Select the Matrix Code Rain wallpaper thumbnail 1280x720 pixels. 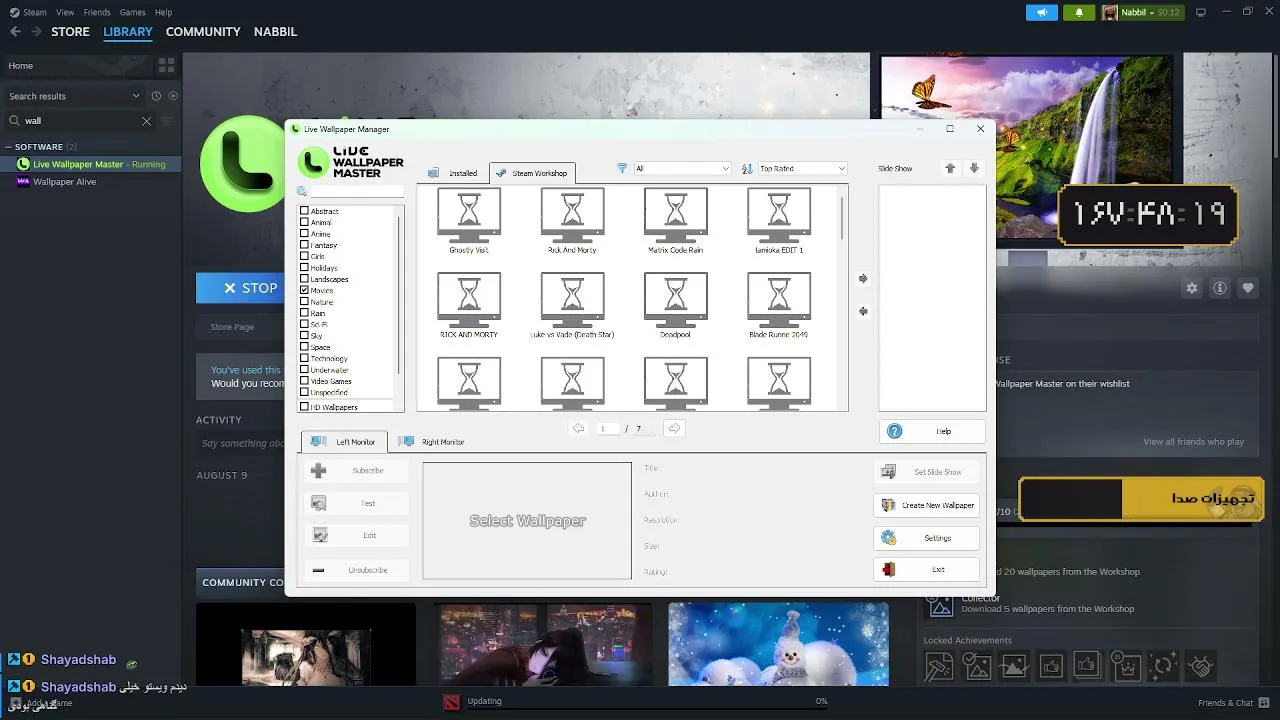click(x=675, y=221)
